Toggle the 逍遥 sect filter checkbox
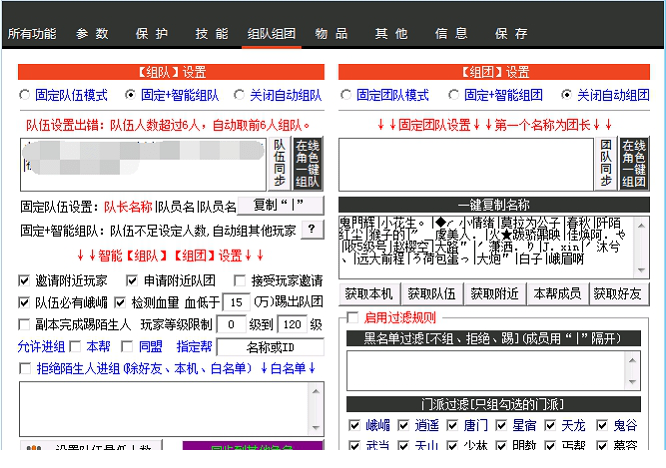 click(x=403, y=425)
